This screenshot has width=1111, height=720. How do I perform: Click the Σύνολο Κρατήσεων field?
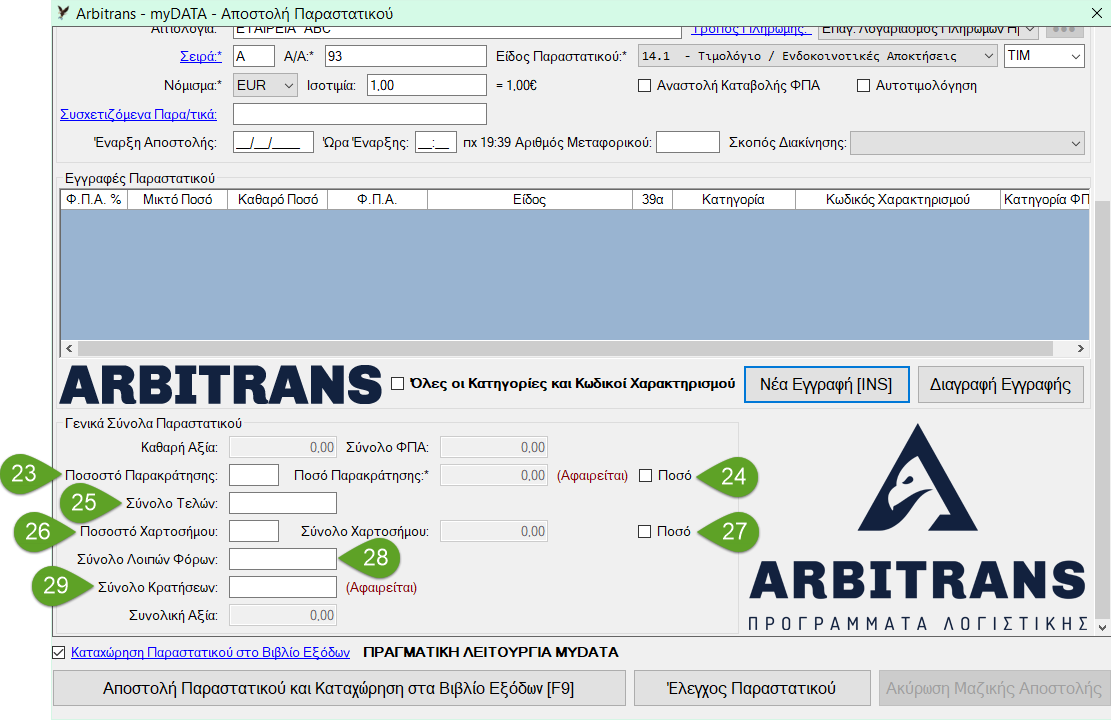pos(283,587)
